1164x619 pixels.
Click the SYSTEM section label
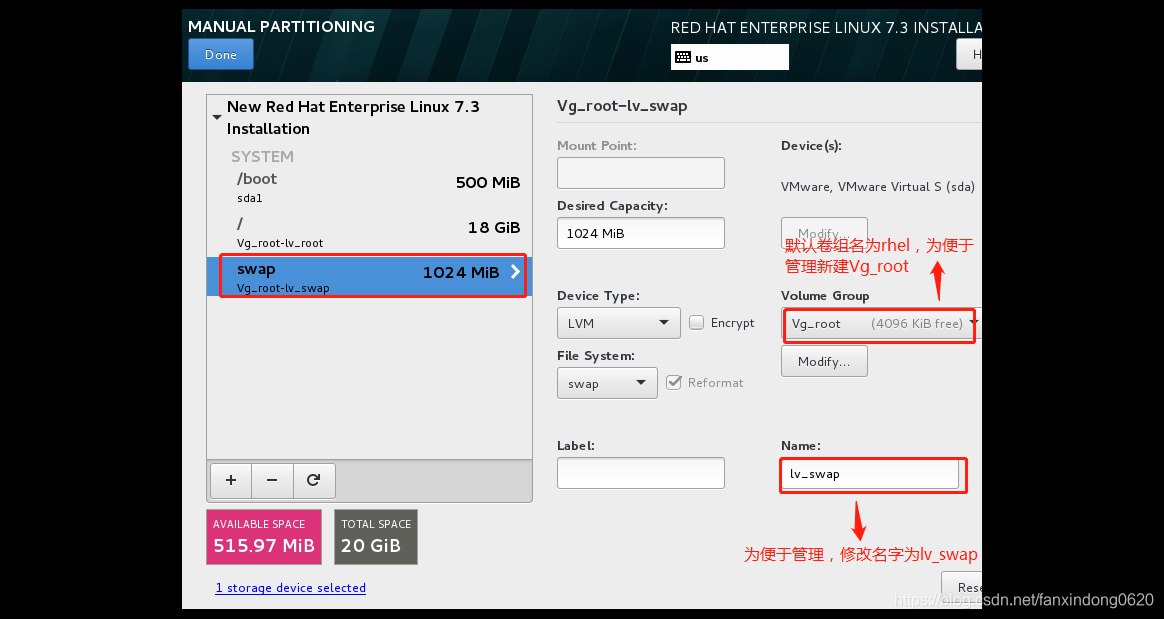(262, 157)
